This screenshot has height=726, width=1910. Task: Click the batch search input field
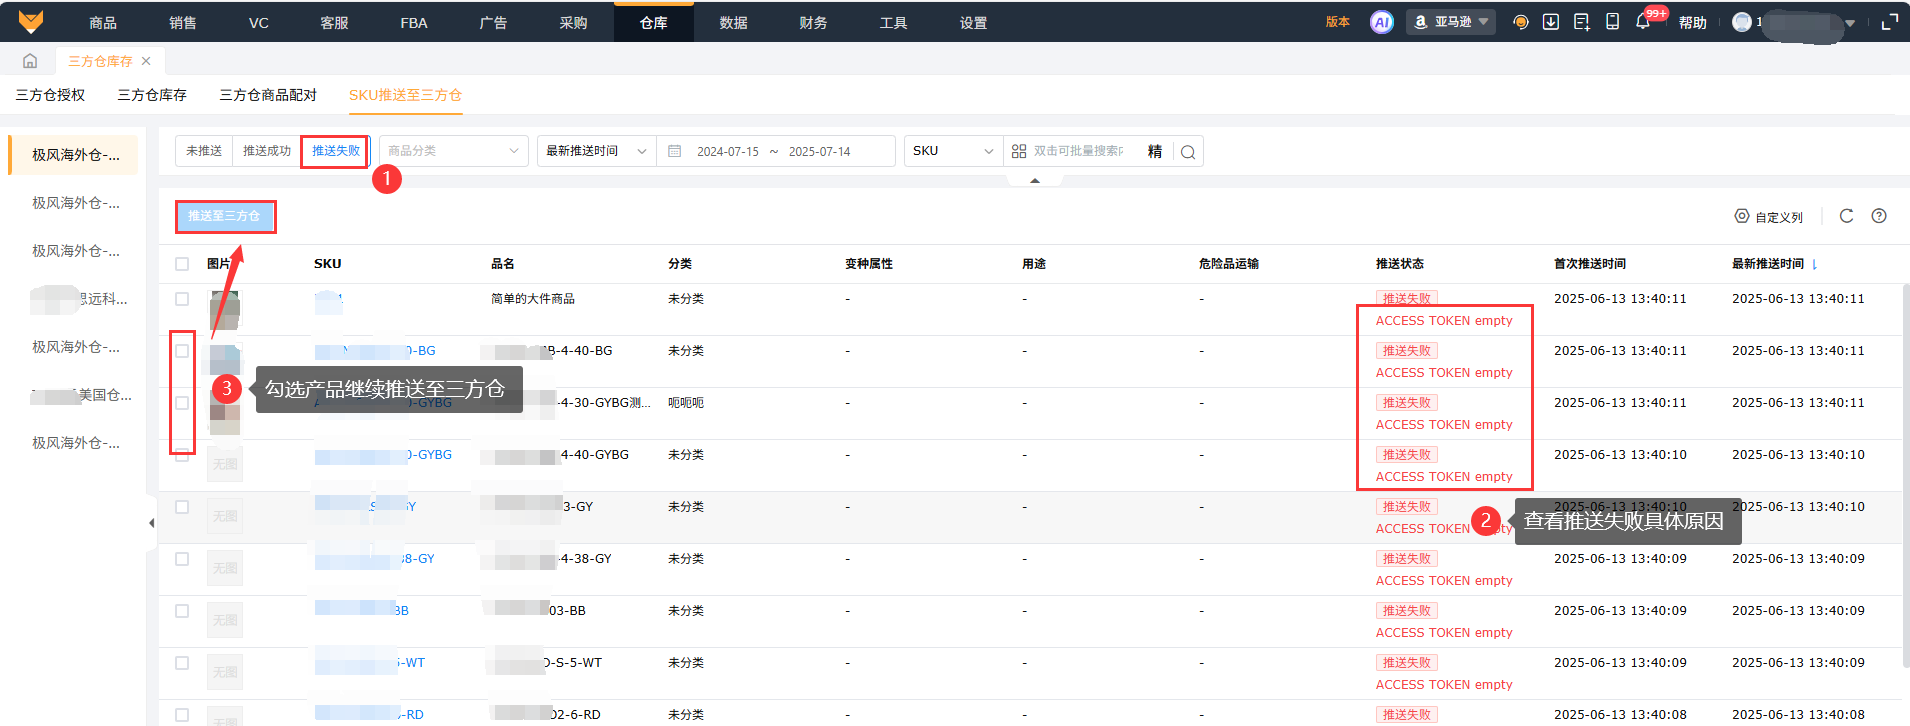point(1078,151)
